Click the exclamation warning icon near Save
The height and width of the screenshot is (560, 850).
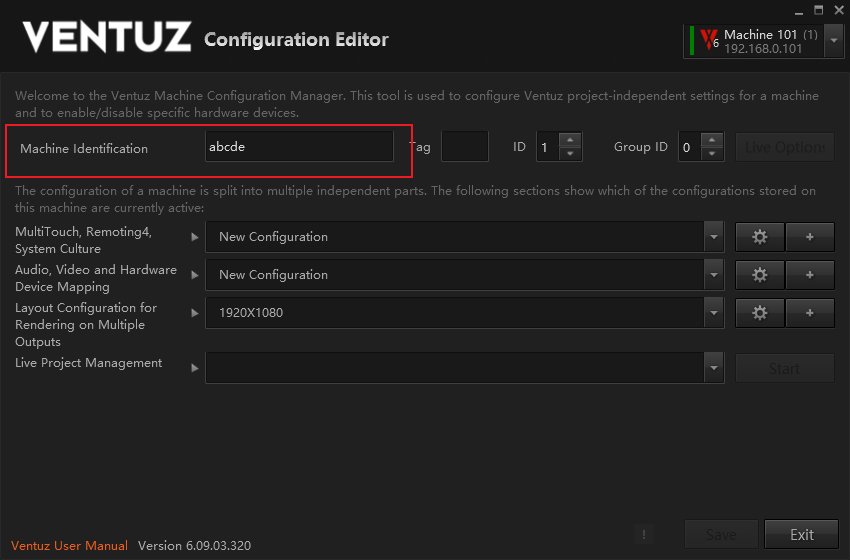tap(643, 535)
